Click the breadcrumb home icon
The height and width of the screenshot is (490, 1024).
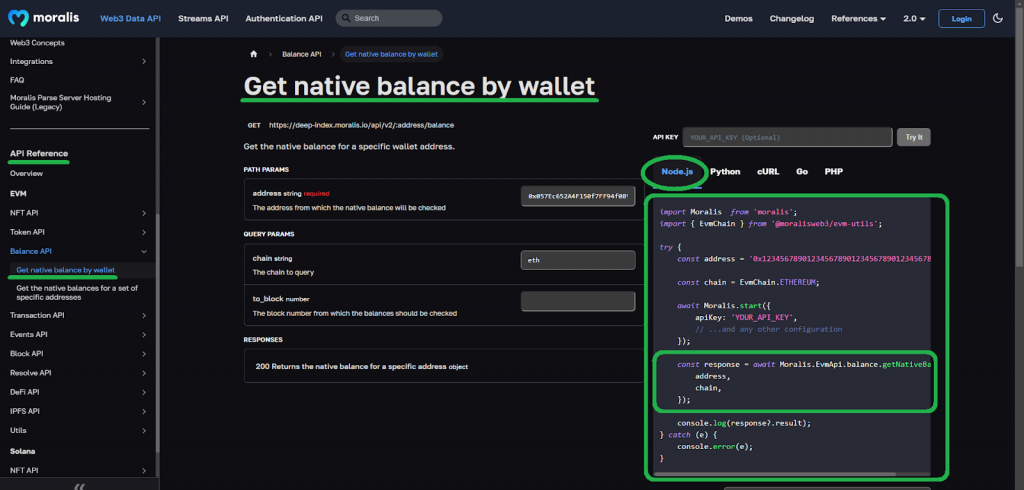point(253,54)
